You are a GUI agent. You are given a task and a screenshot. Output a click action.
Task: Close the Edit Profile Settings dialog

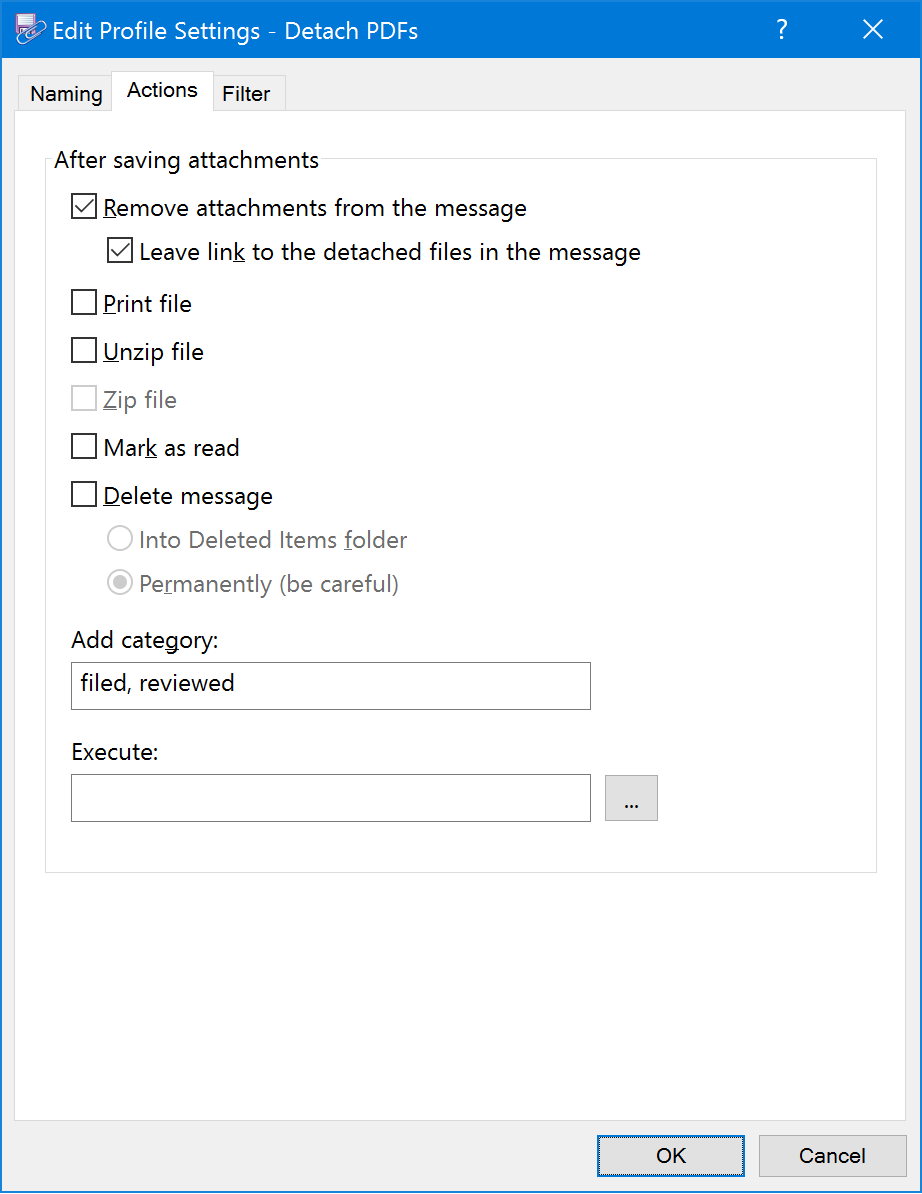(x=873, y=30)
